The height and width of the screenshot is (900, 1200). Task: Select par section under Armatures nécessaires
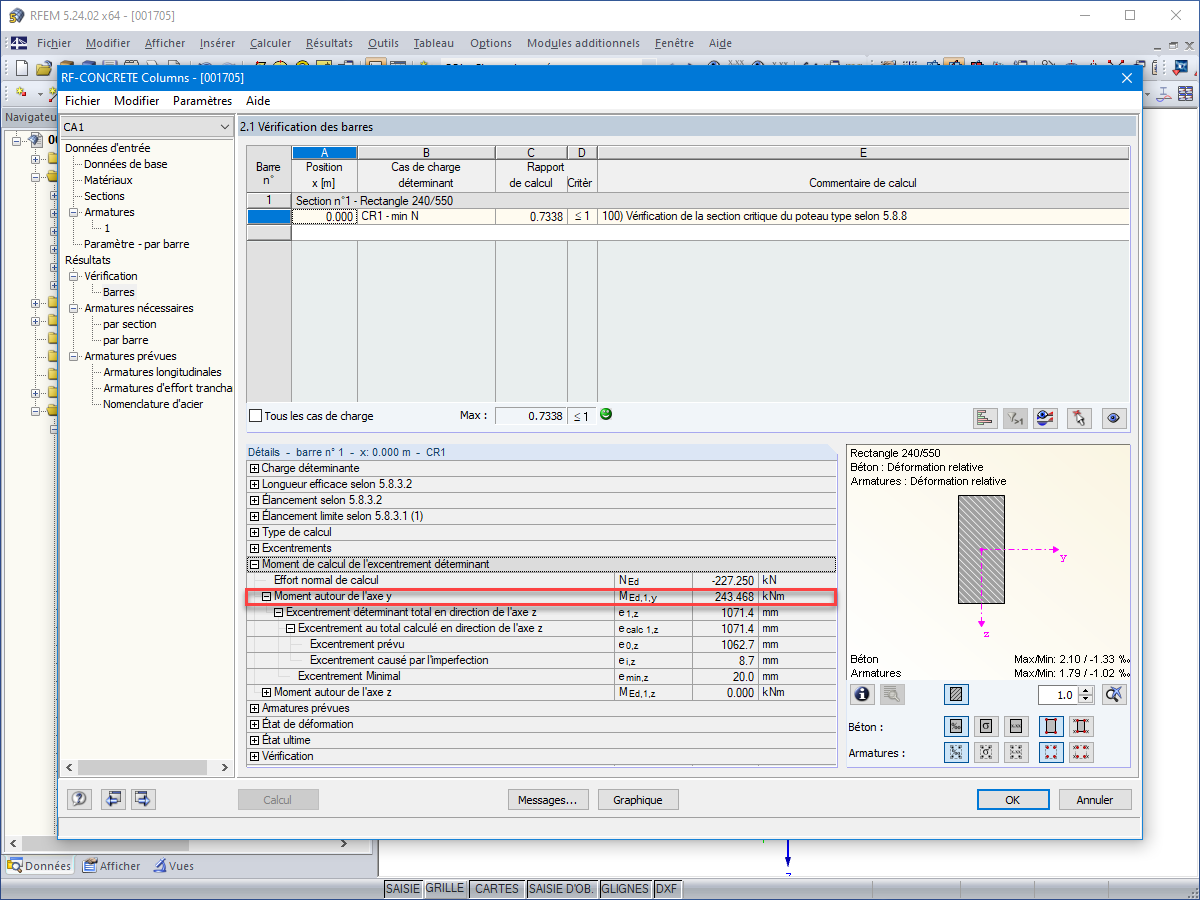[x=130, y=324]
